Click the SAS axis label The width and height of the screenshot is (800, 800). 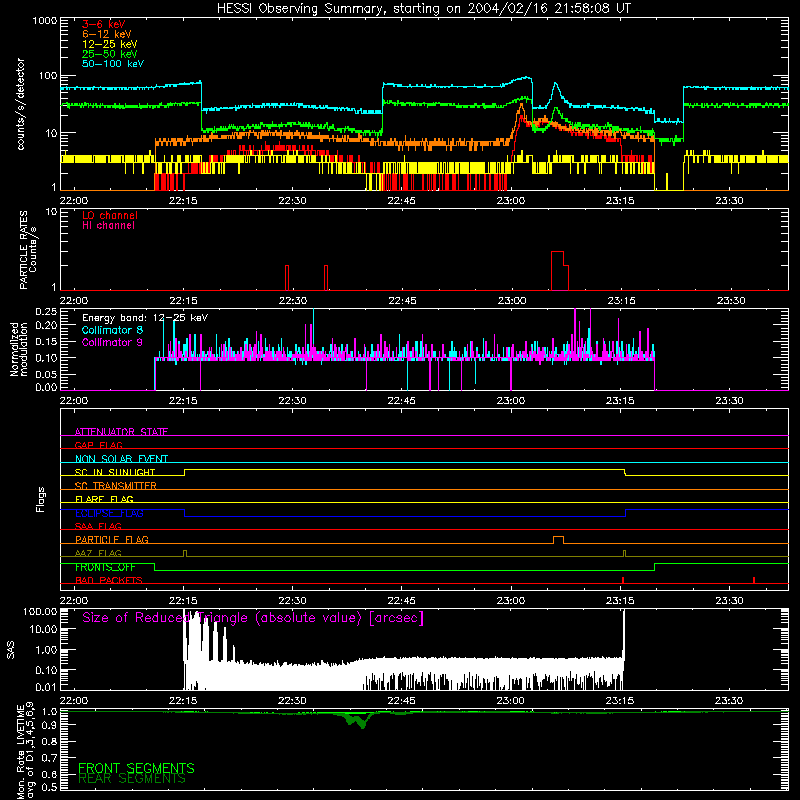coord(10,650)
